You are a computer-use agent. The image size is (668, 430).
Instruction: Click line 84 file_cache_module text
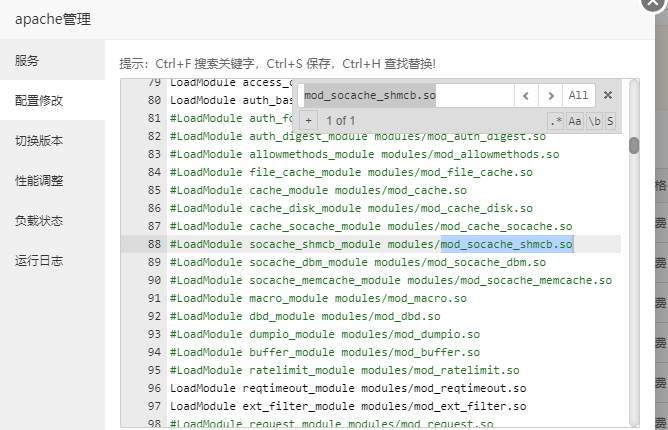pos(305,172)
